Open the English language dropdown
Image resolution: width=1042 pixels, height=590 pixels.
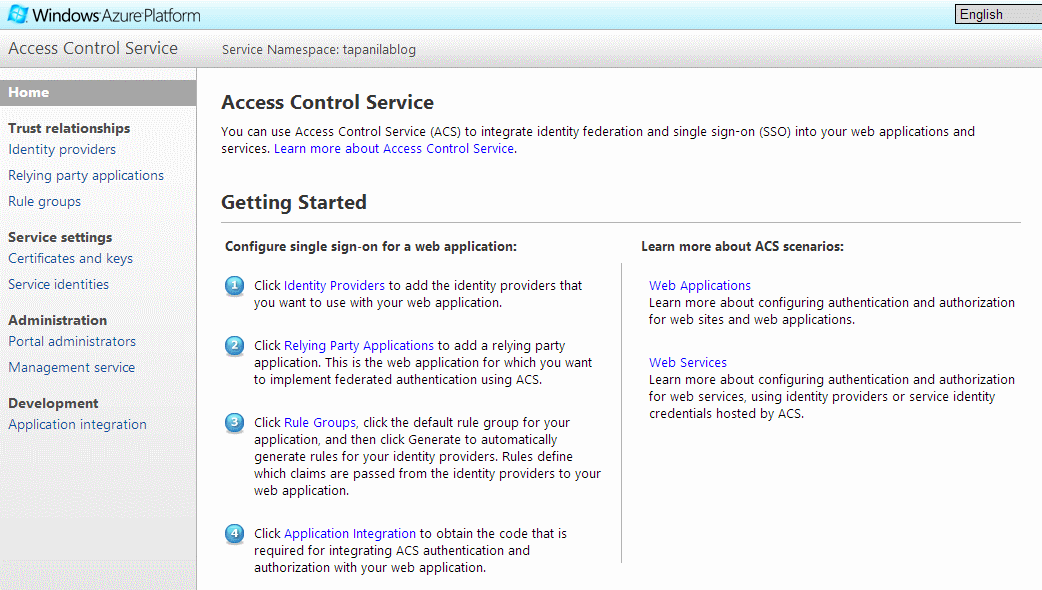point(998,14)
